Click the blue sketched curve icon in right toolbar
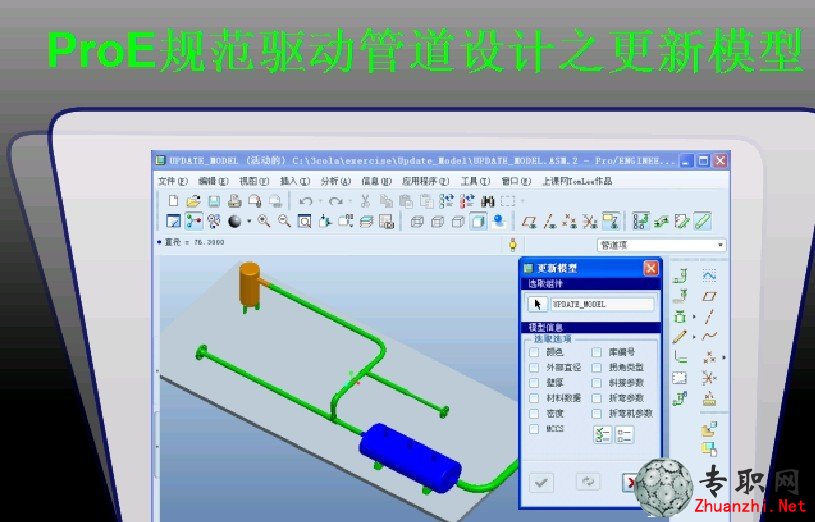The height and width of the screenshot is (522, 815). (709, 276)
